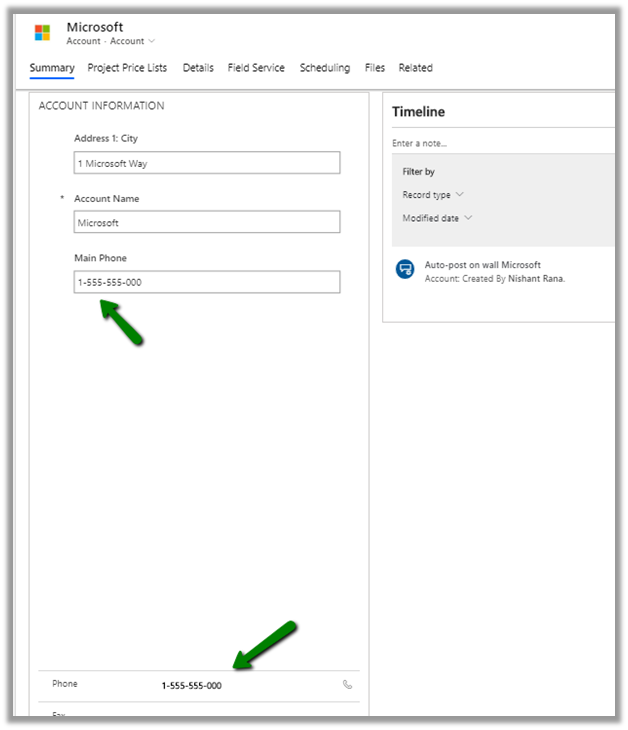The image size is (628, 730).
Task: Click the Address 1: City field
Action: click(207, 163)
